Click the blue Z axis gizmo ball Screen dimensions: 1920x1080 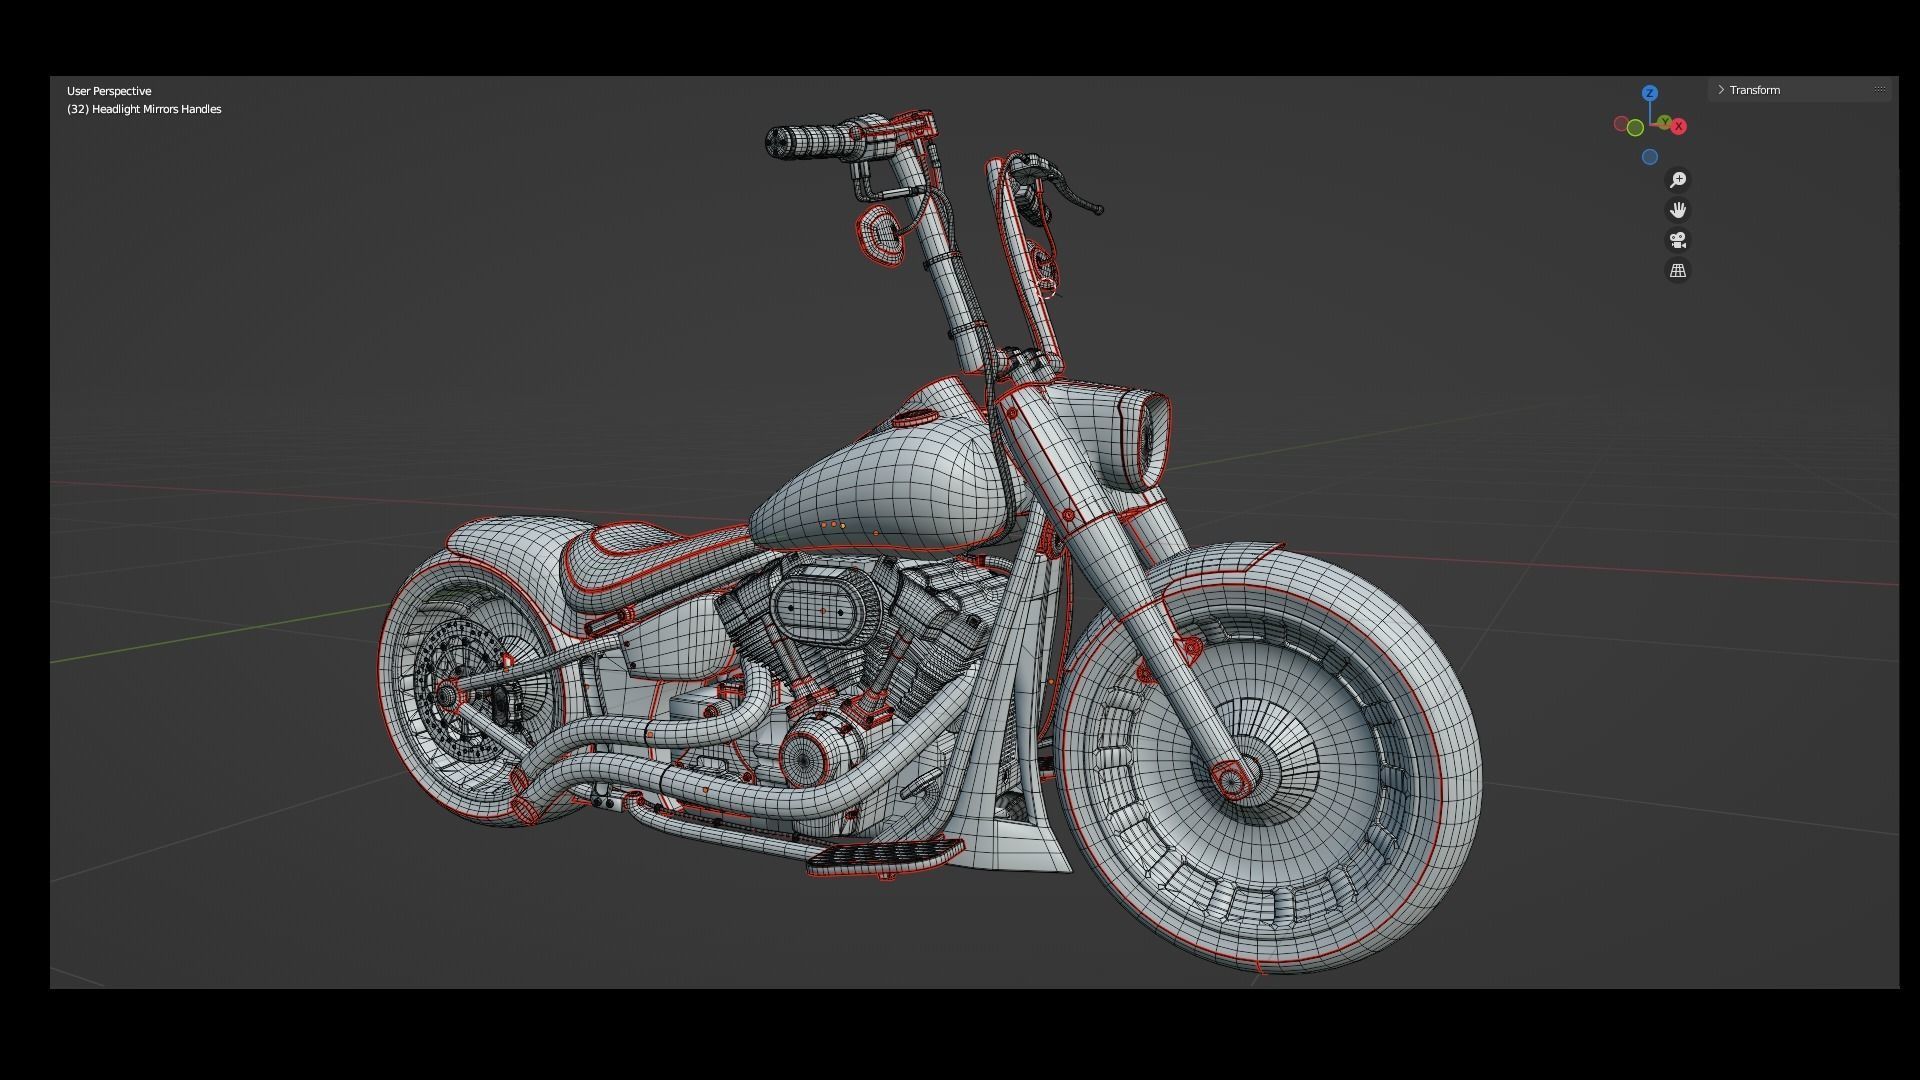[x=1650, y=93]
